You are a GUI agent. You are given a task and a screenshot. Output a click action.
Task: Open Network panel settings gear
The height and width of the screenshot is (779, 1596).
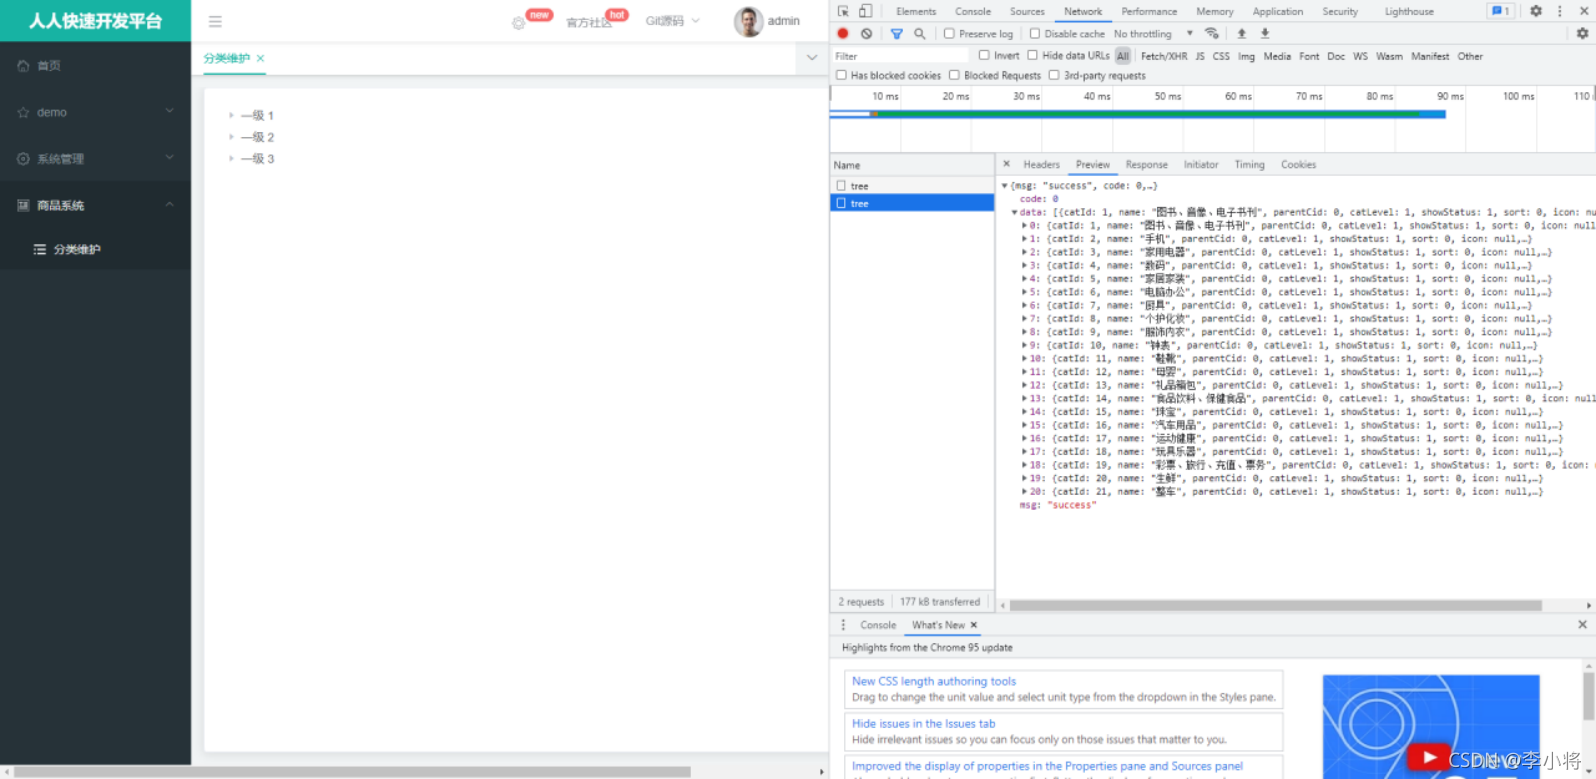tap(1582, 33)
